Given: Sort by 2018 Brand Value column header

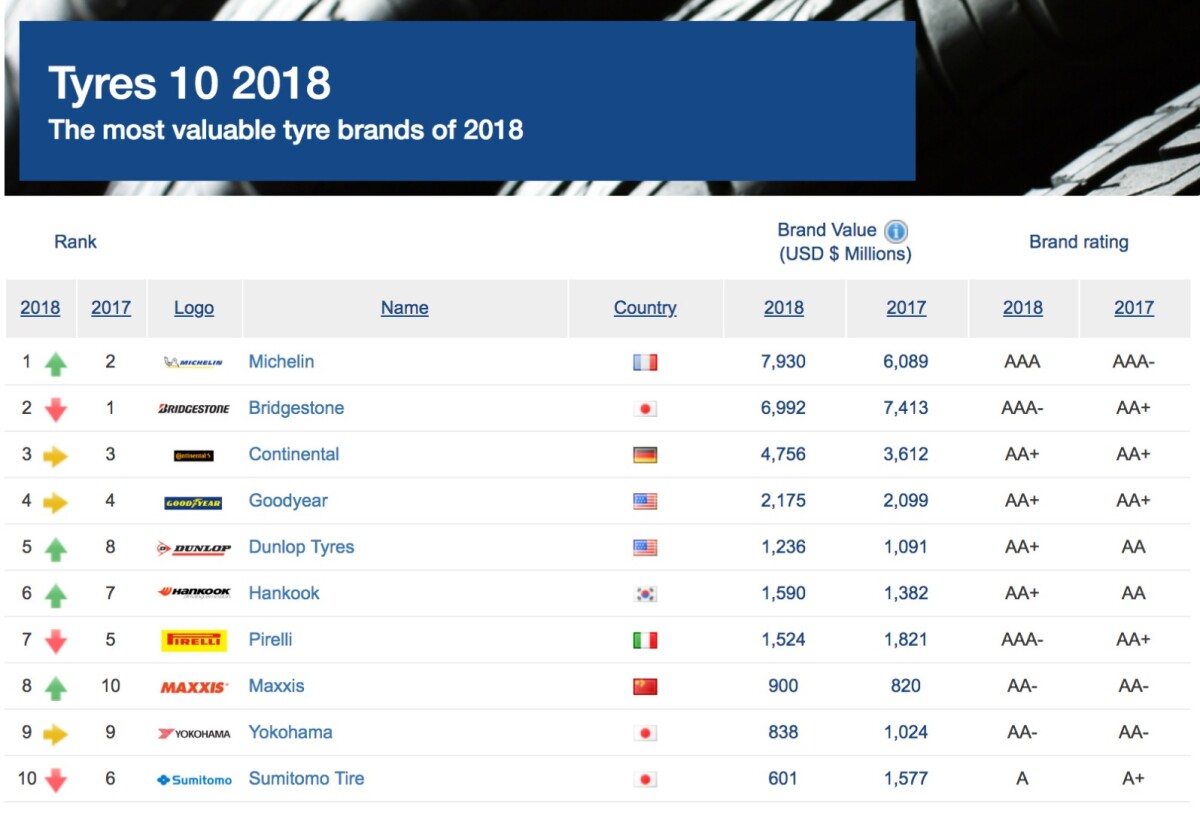Looking at the screenshot, I should click(784, 308).
